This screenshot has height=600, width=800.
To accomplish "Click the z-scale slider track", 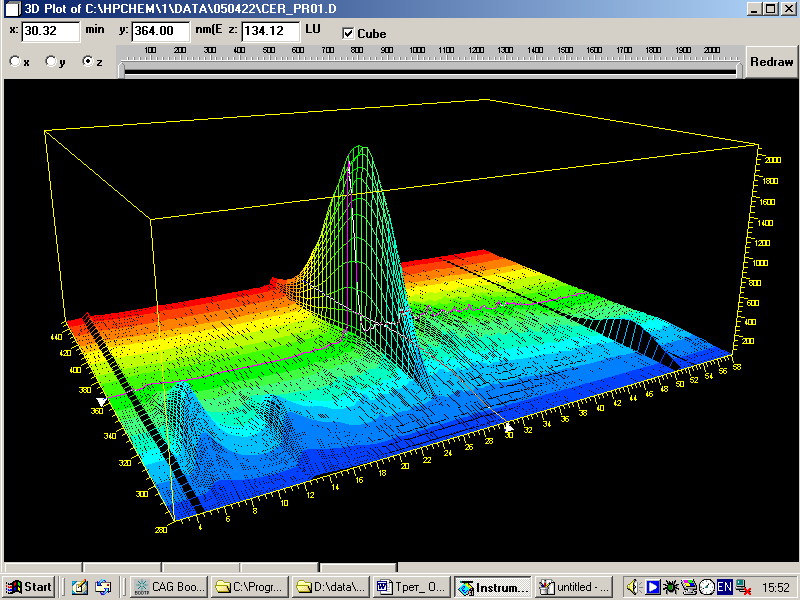I will point(430,70).
